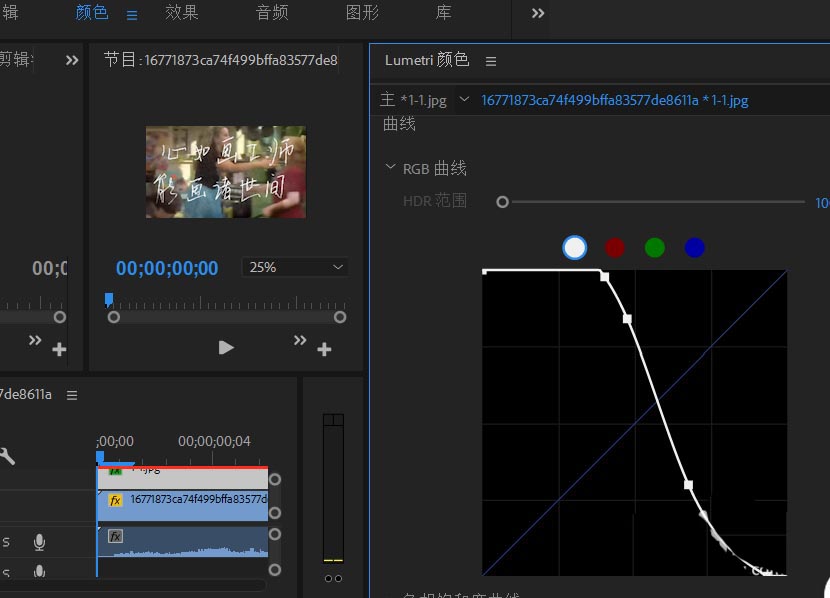Open the 图形 workspace
830x598 pixels.
coord(362,13)
